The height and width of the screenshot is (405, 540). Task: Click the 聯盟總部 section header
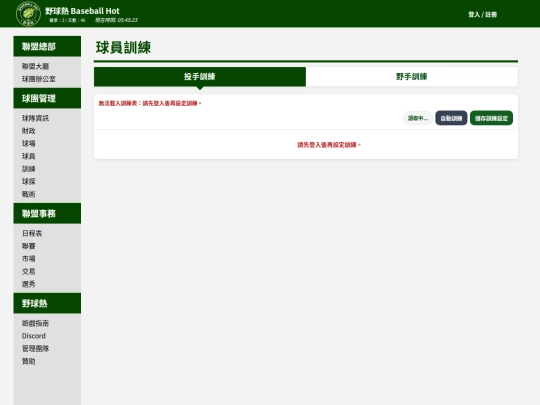(47, 46)
